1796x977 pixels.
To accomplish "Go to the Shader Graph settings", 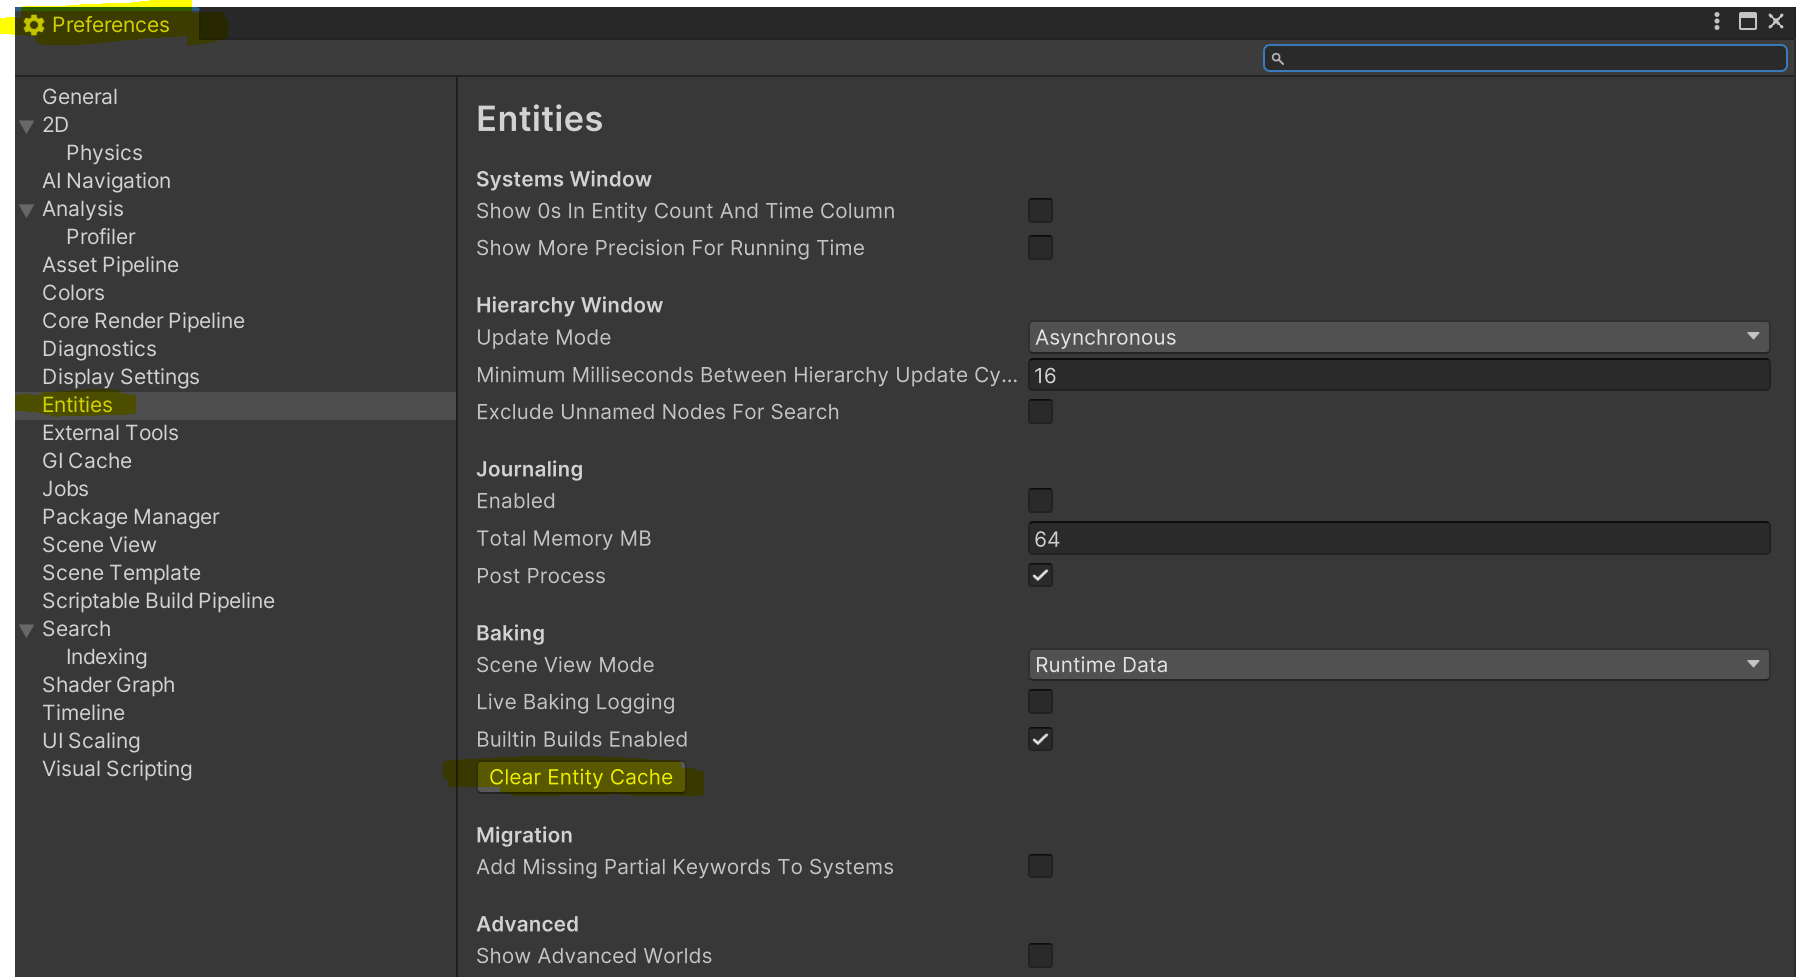I will (108, 685).
